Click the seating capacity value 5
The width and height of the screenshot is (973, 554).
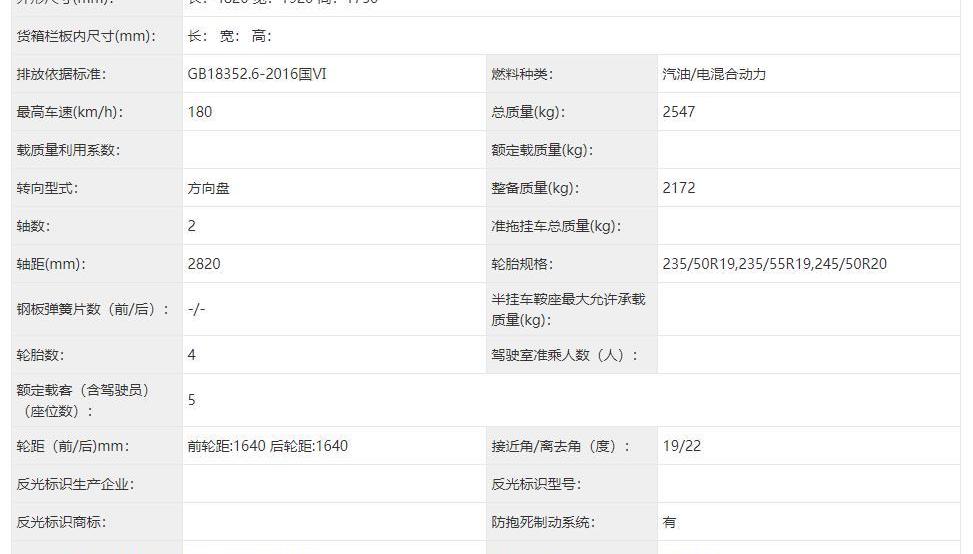coord(192,400)
